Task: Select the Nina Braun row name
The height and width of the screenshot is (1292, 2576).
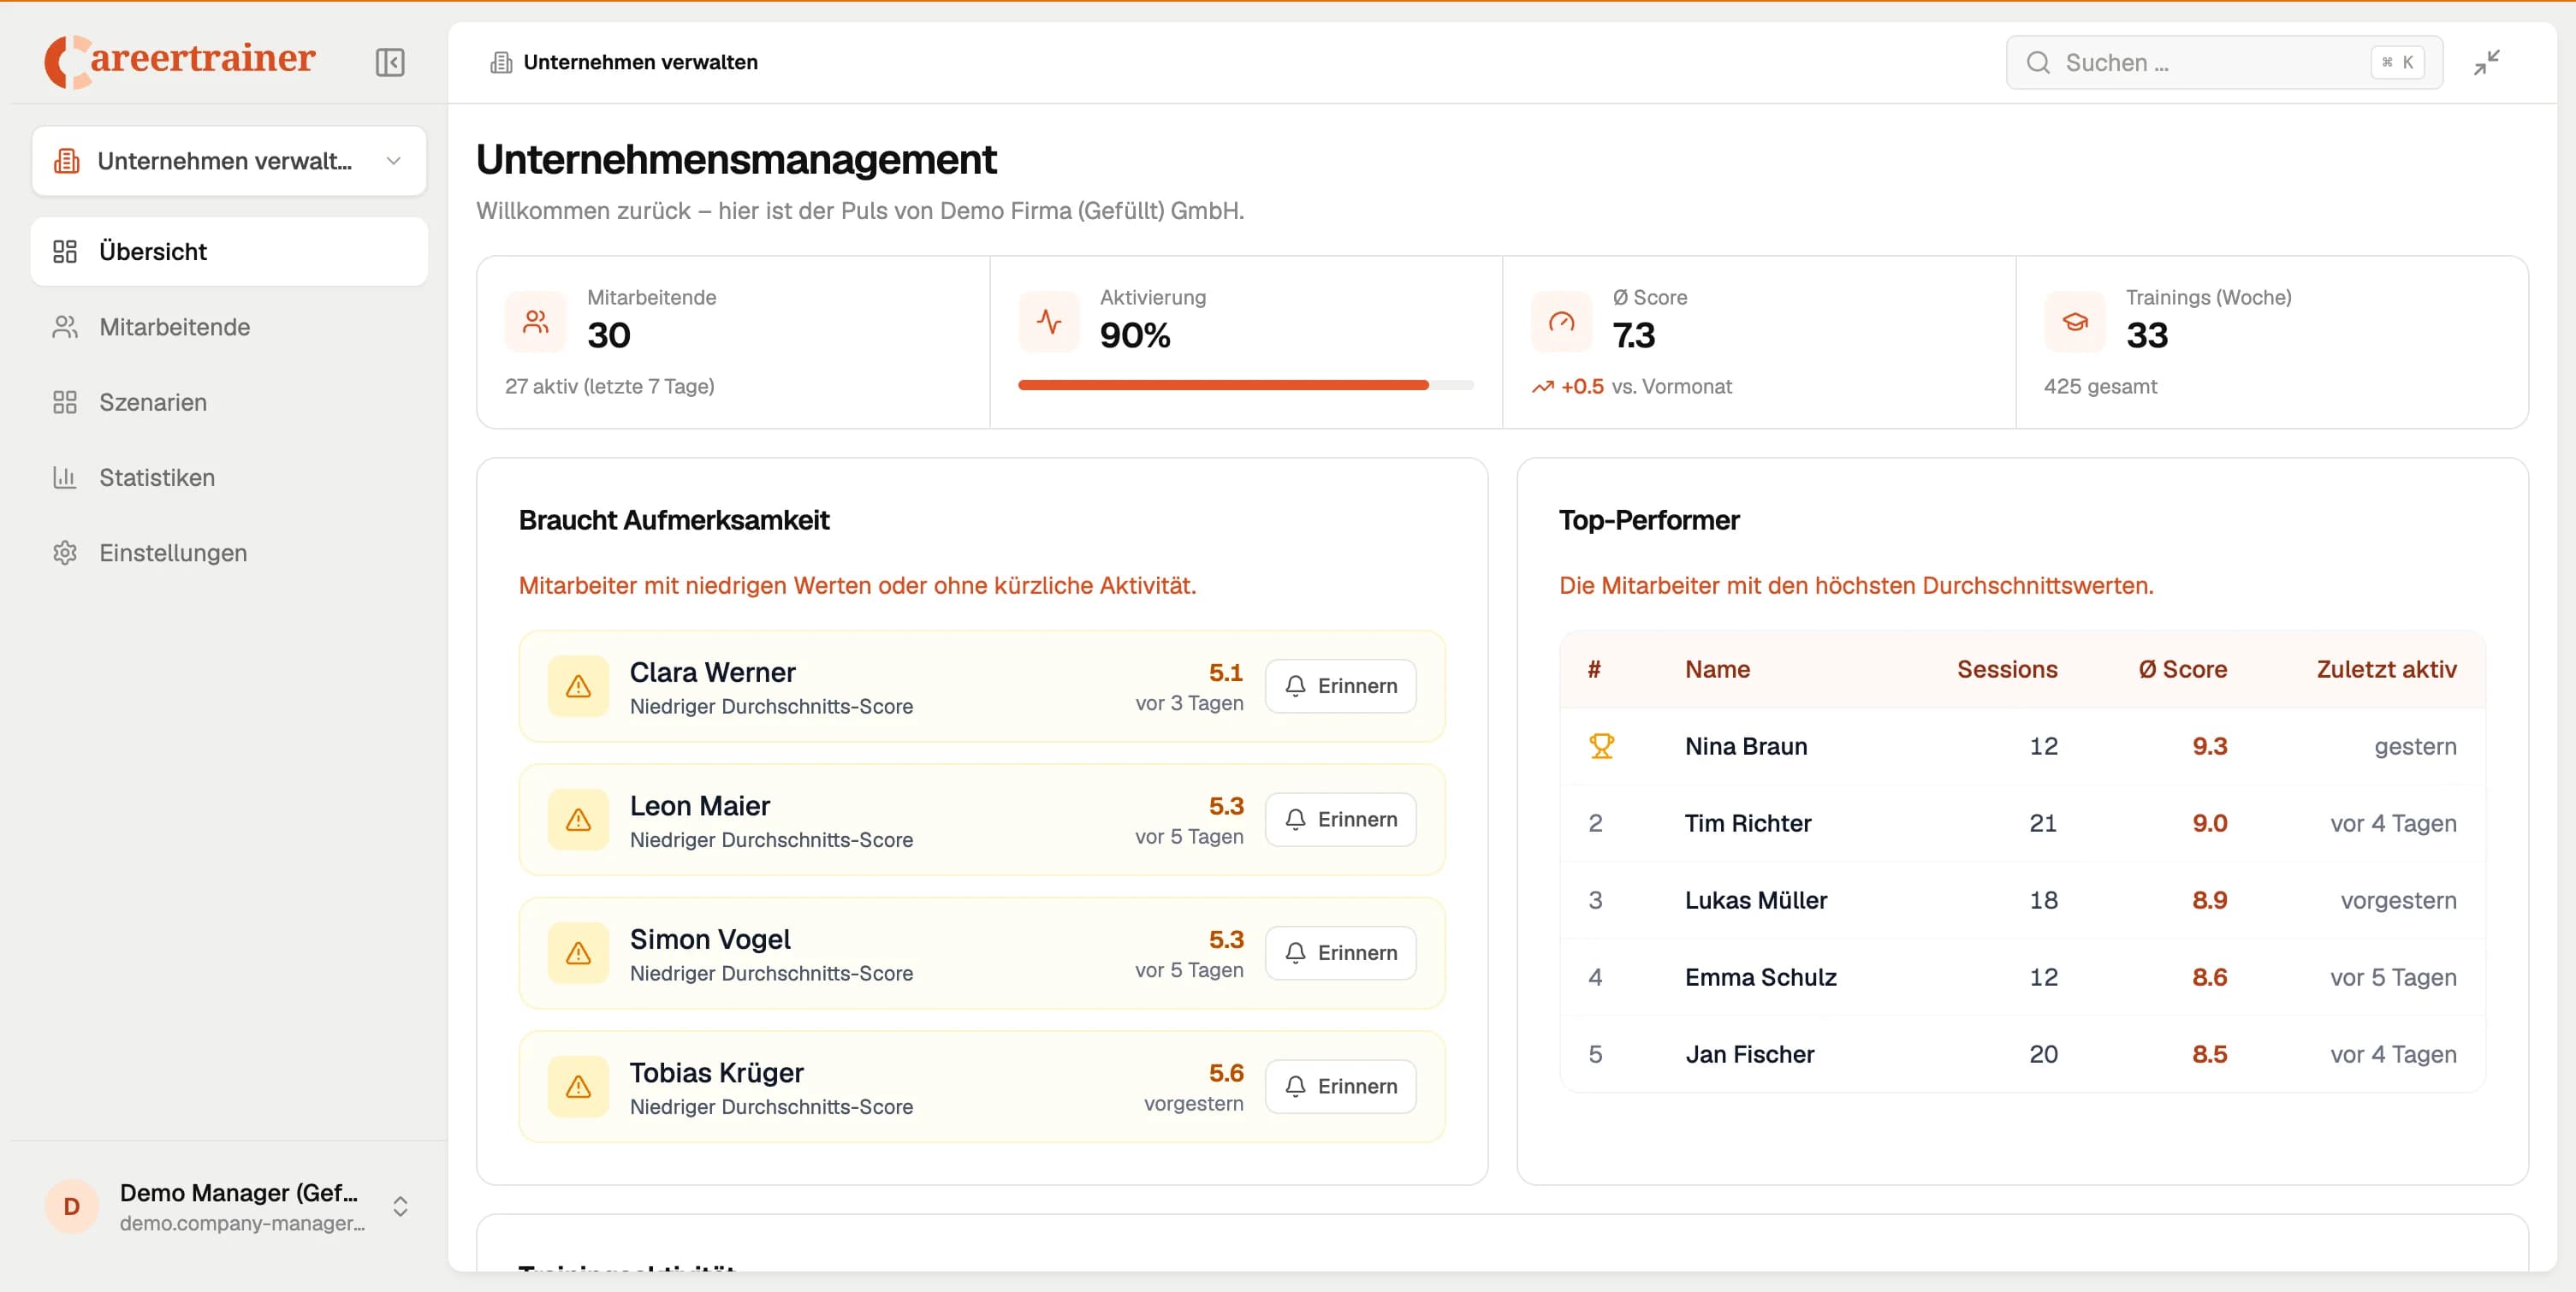Action: pyautogui.click(x=1745, y=746)
